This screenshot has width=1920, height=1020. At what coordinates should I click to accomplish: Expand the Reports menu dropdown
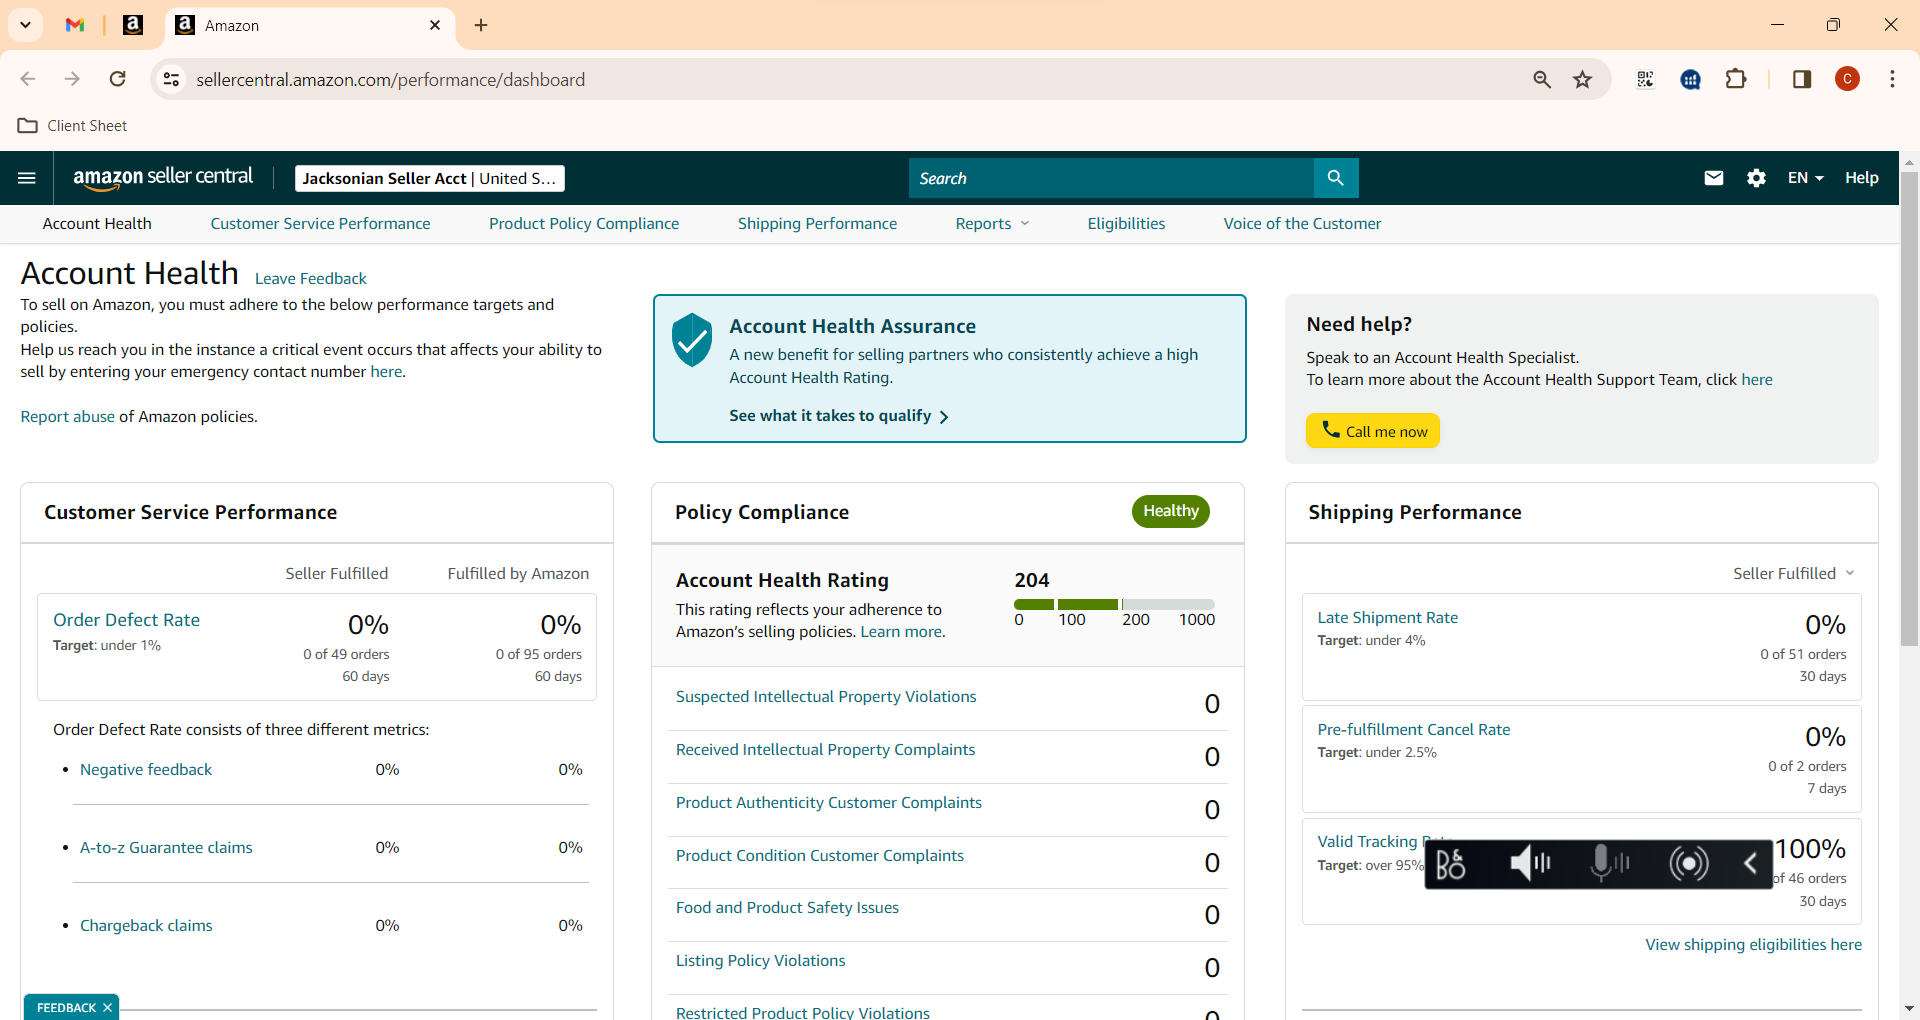click(992, 224)
